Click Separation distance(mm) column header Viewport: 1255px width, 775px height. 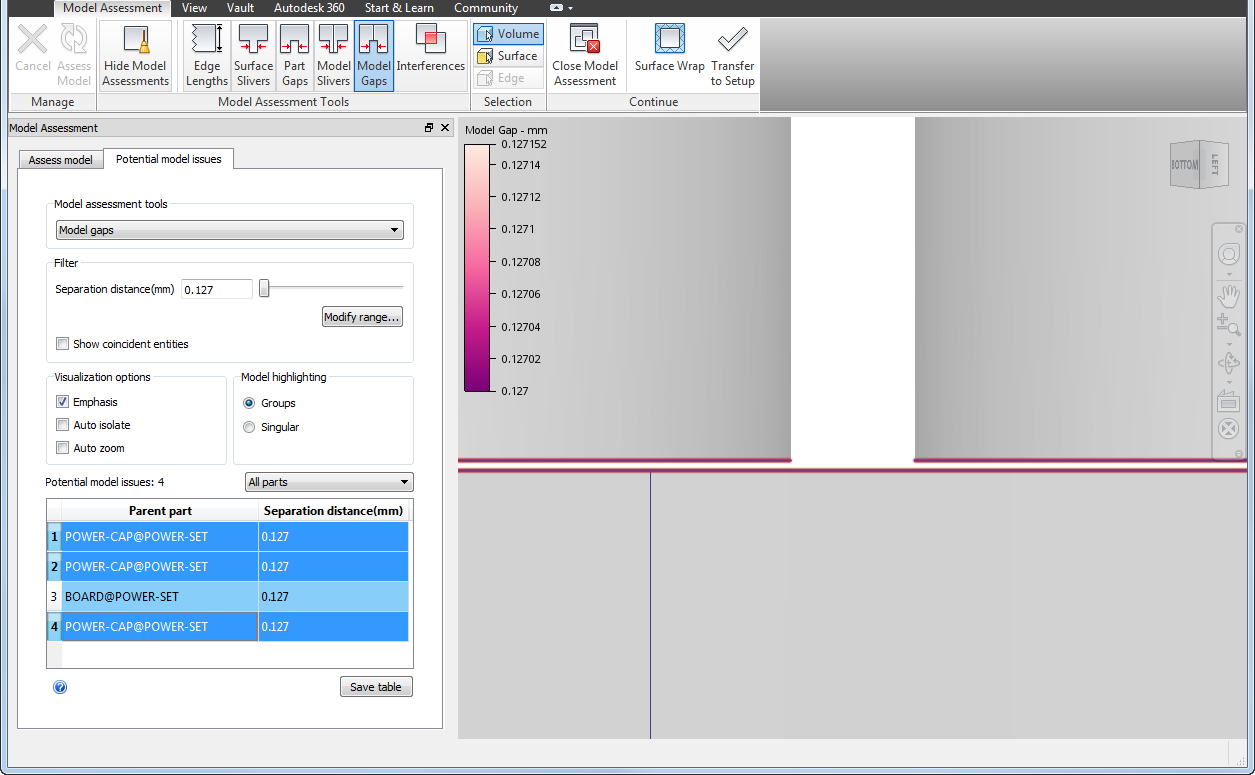tap(333, 511)
